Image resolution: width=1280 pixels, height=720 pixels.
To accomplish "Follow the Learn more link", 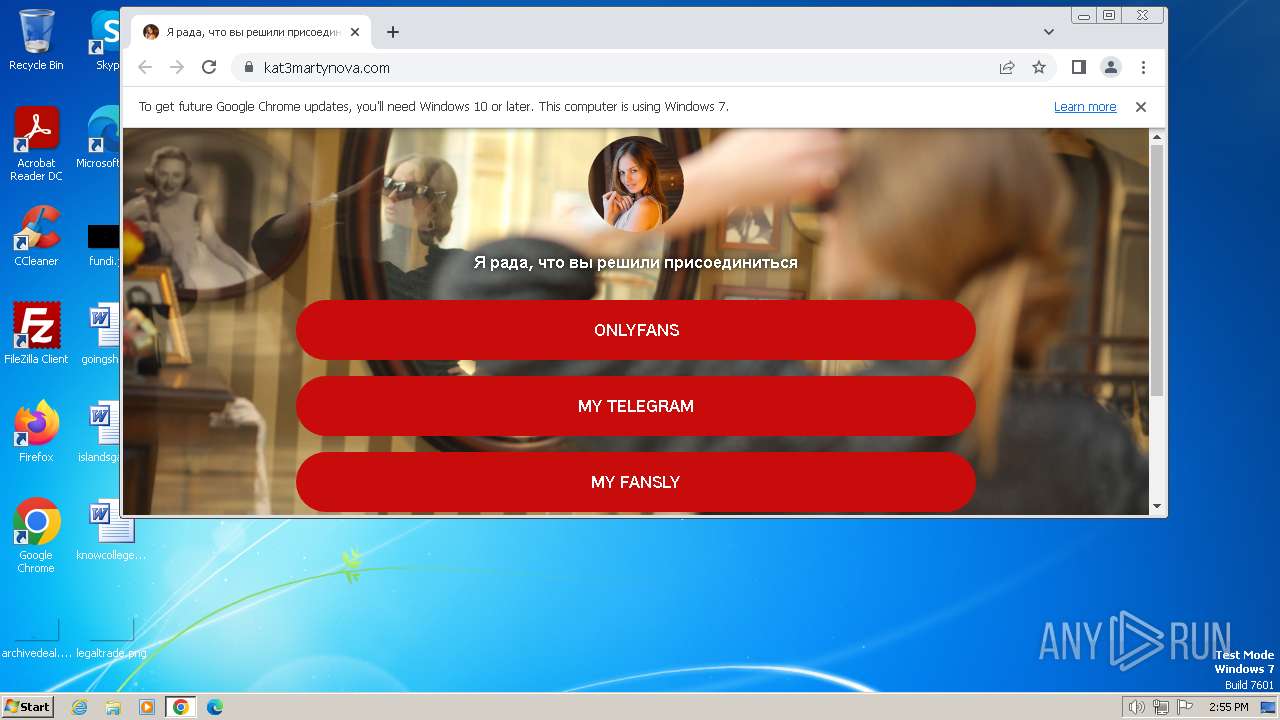I will pos(1085,107).
